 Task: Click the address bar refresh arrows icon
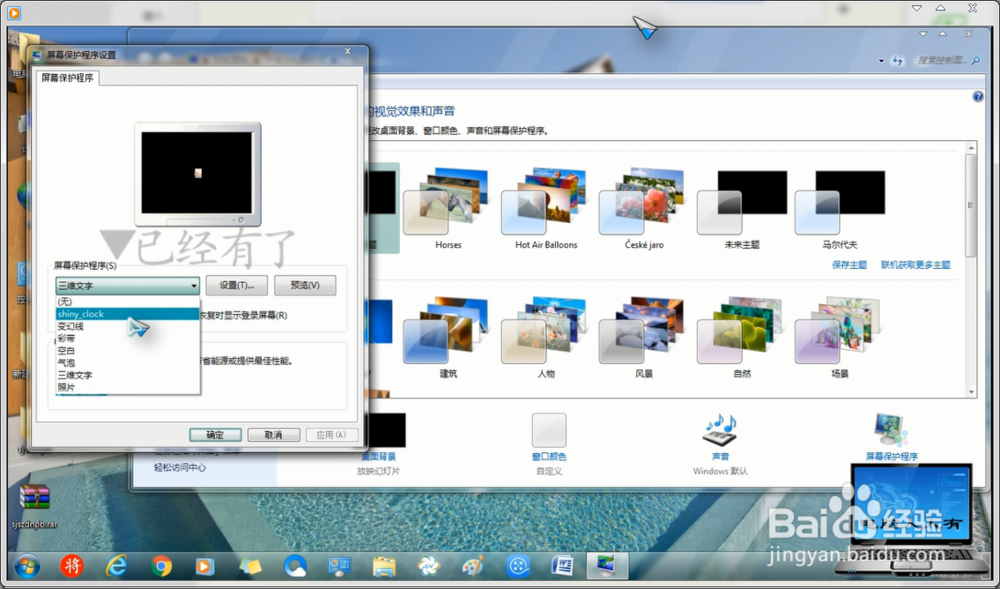[898, 61]
